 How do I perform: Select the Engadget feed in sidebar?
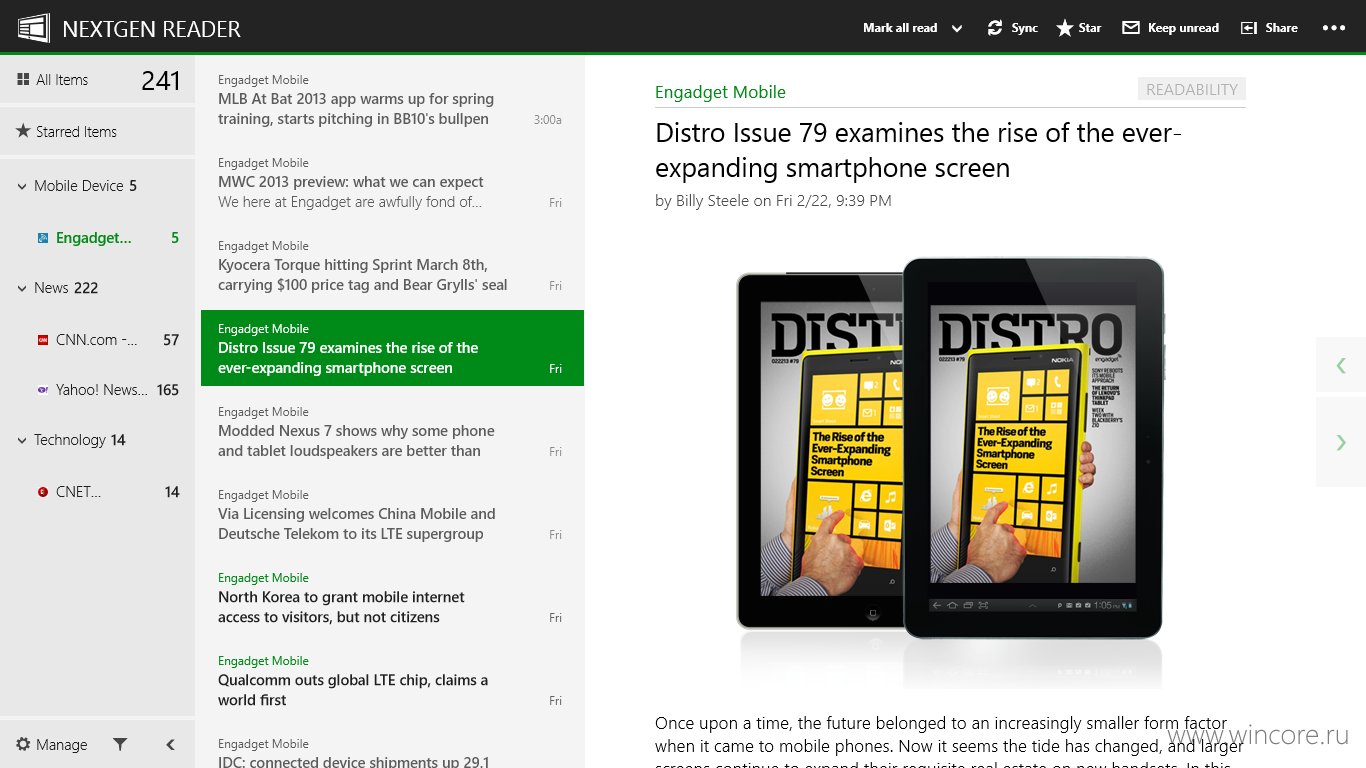[97, 238]
